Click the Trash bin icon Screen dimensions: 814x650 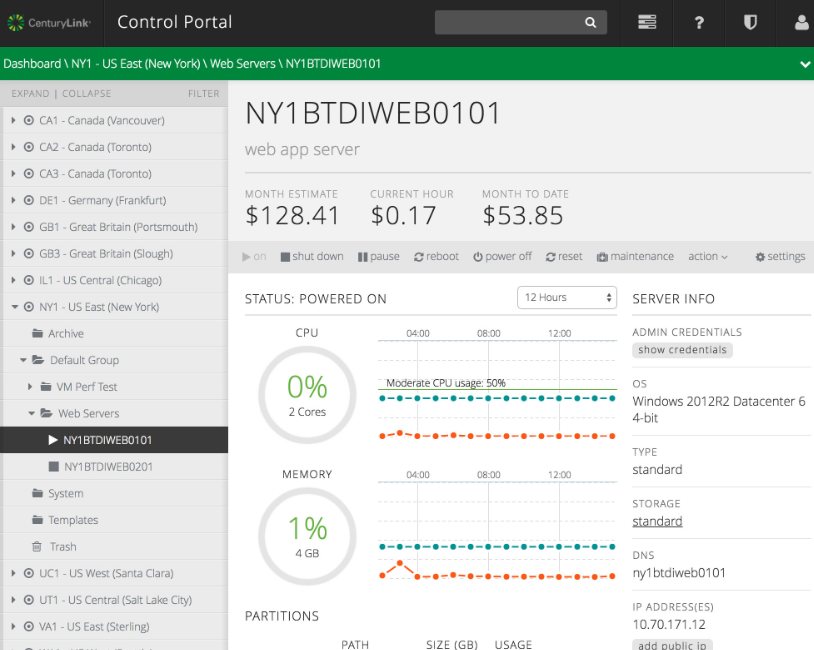click(x=37, y=546)
